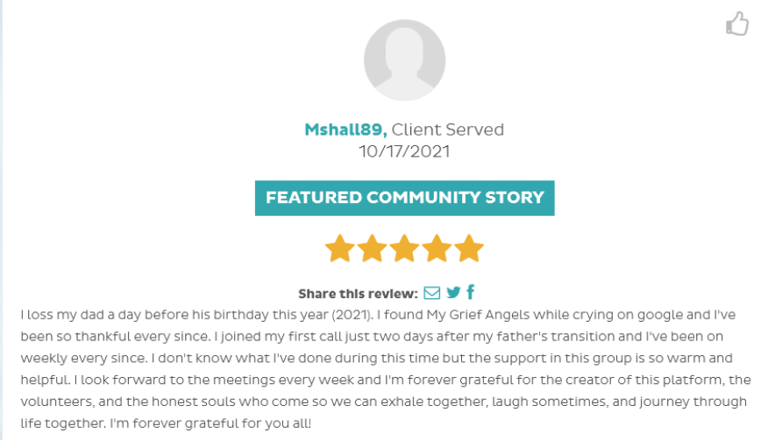The width and height of the screenshot is (768, 440).
Task: Share this review on Facebook
Action: point(471,293)
